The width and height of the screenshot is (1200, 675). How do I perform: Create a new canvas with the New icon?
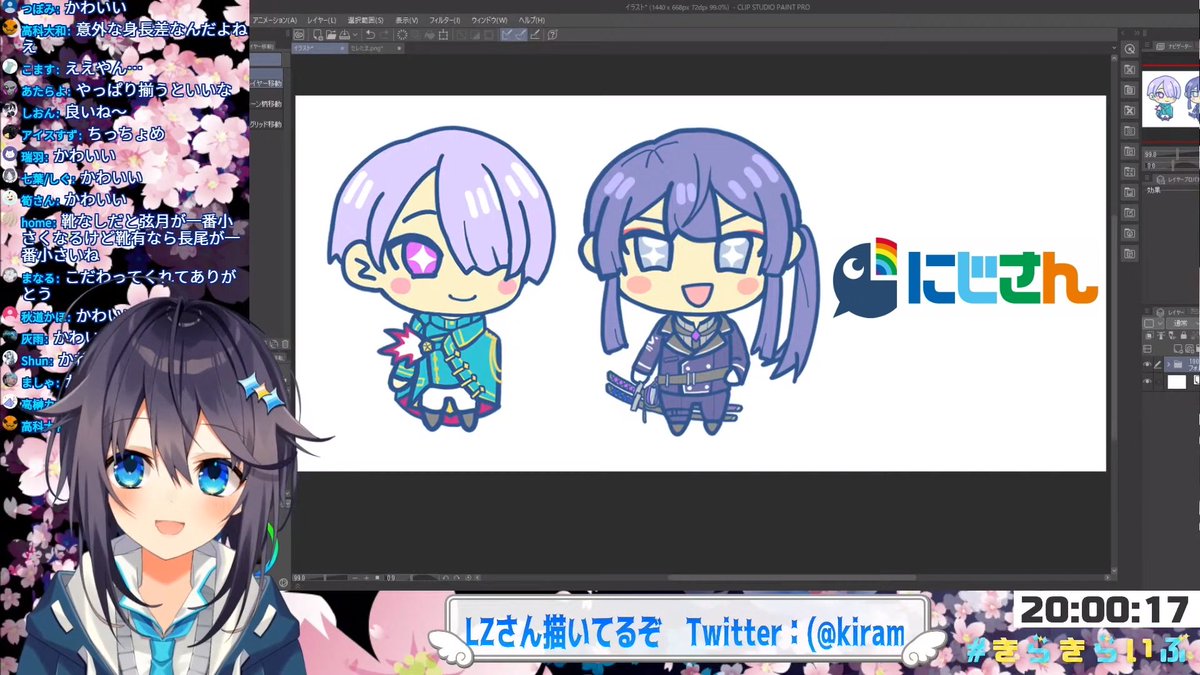pyautogui.click(x=318, y=34)
